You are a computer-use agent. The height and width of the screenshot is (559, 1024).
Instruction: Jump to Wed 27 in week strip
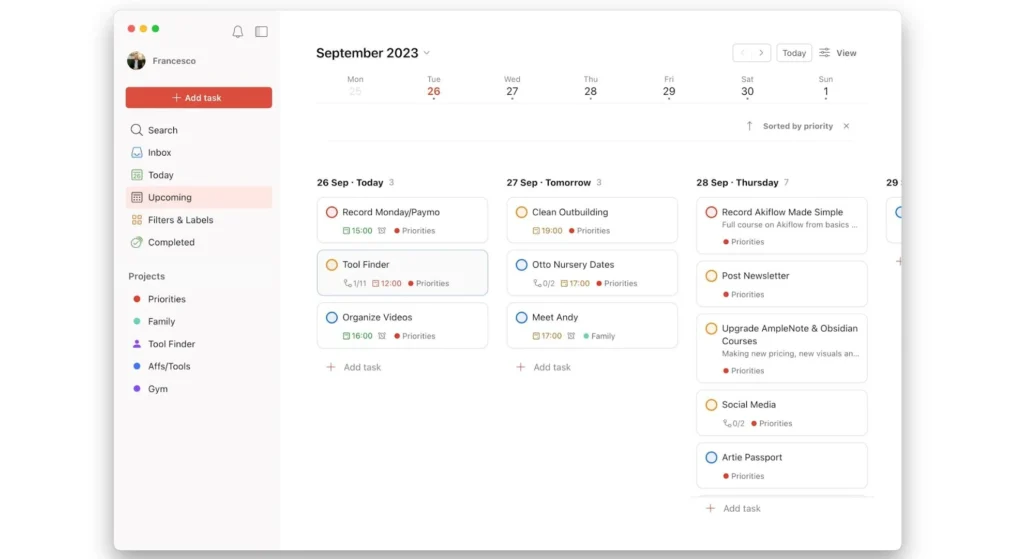[x=512, y=87]
